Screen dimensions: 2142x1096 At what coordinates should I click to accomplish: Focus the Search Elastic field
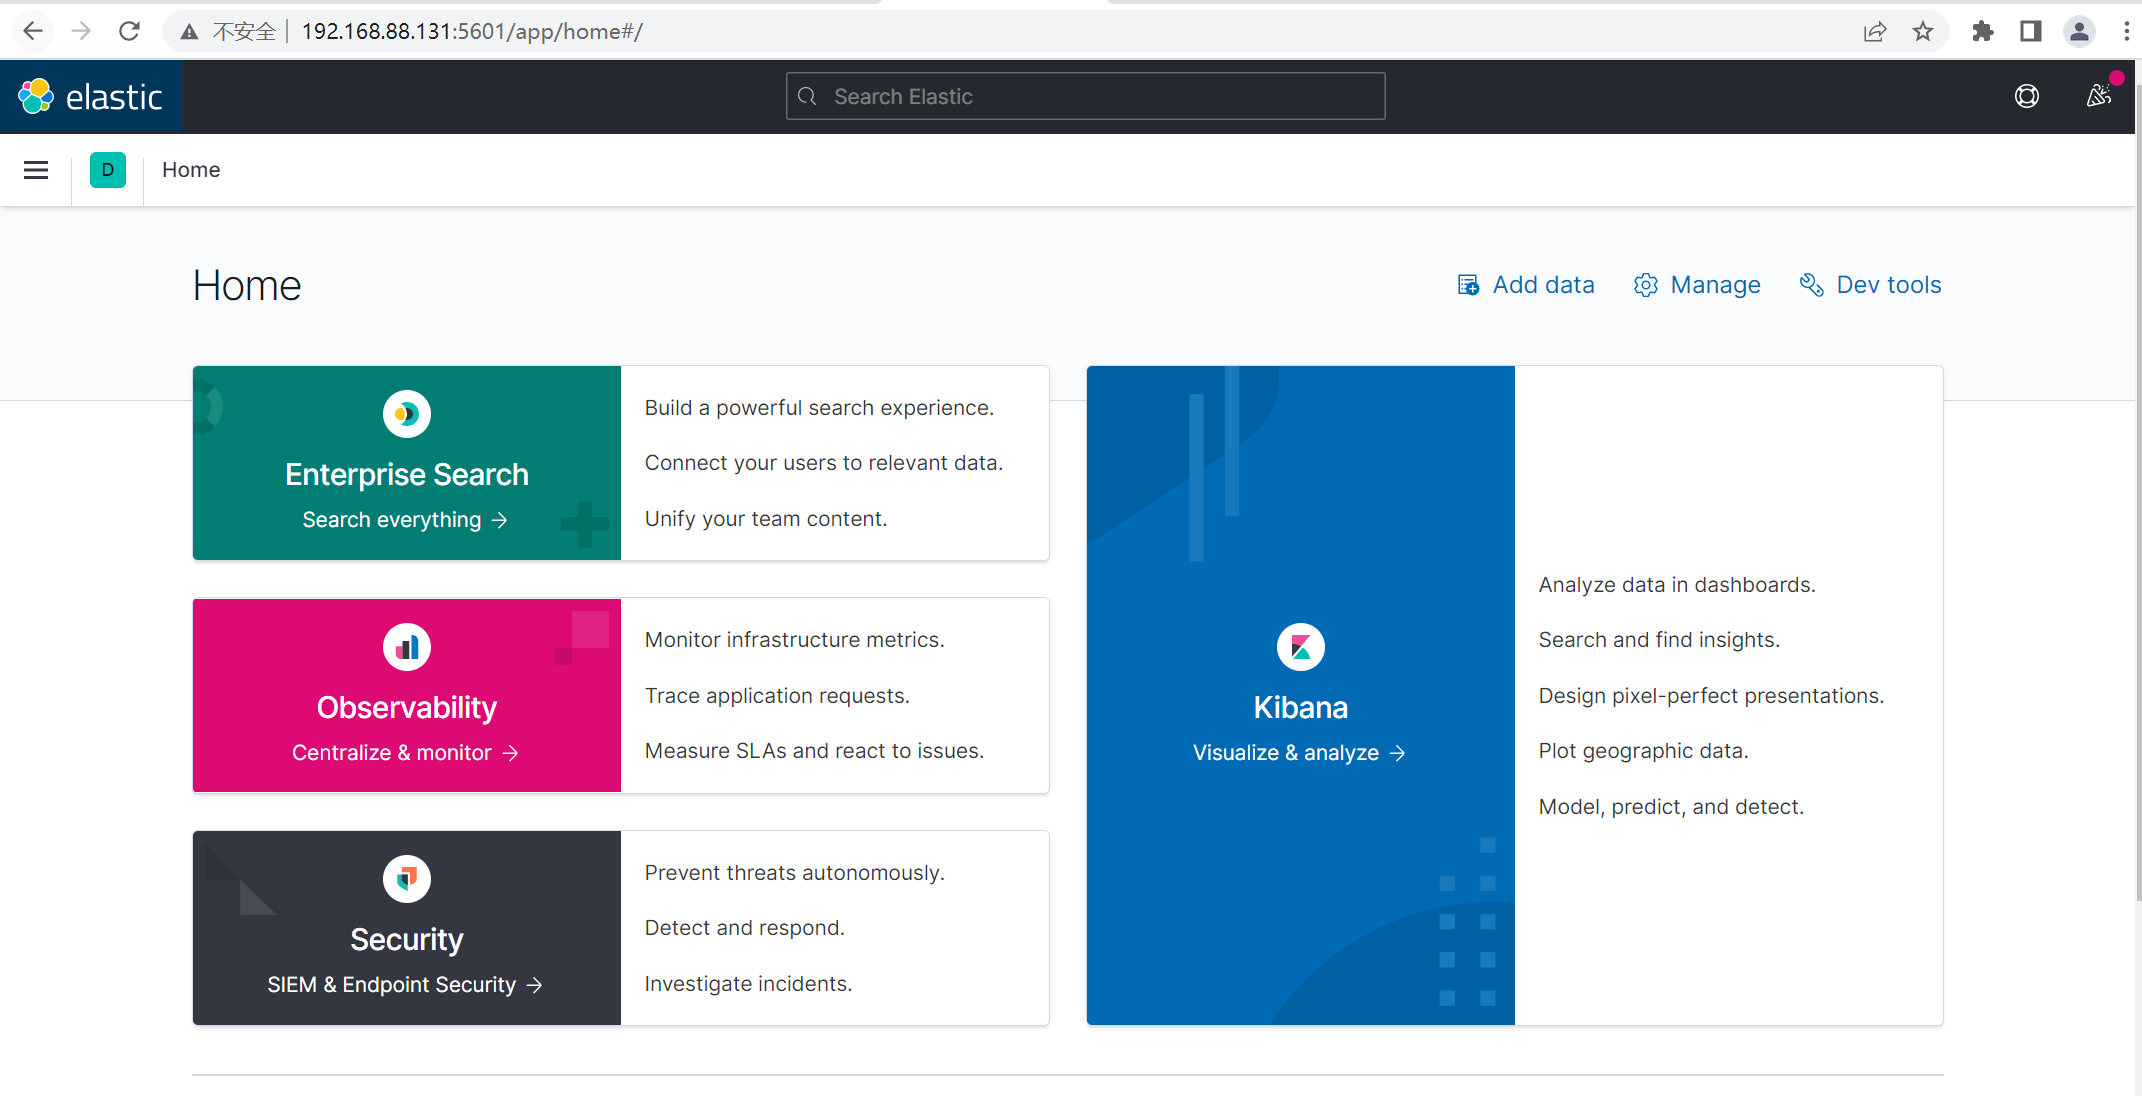(x=1086, y=96)
